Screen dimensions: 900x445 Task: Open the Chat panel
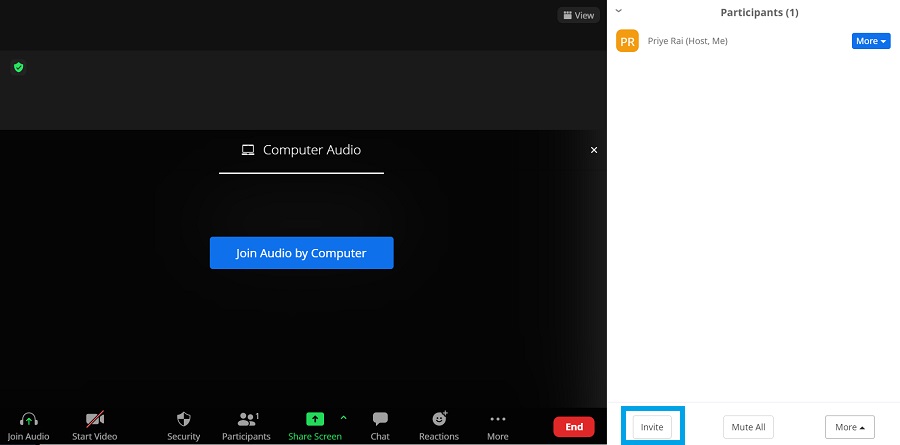[380, 420]
